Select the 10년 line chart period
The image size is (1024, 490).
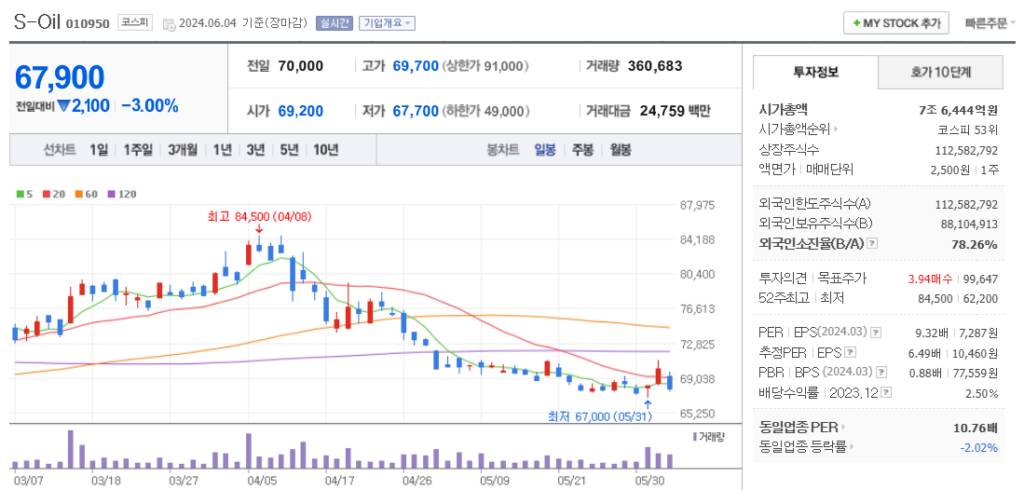325,150
